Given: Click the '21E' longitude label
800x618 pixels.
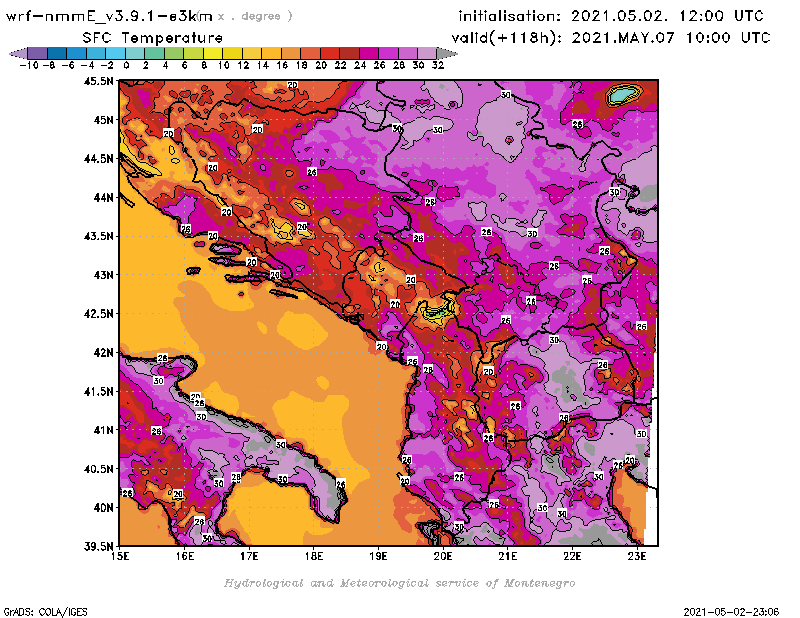Looking at the screenshot, I should 508,556.
